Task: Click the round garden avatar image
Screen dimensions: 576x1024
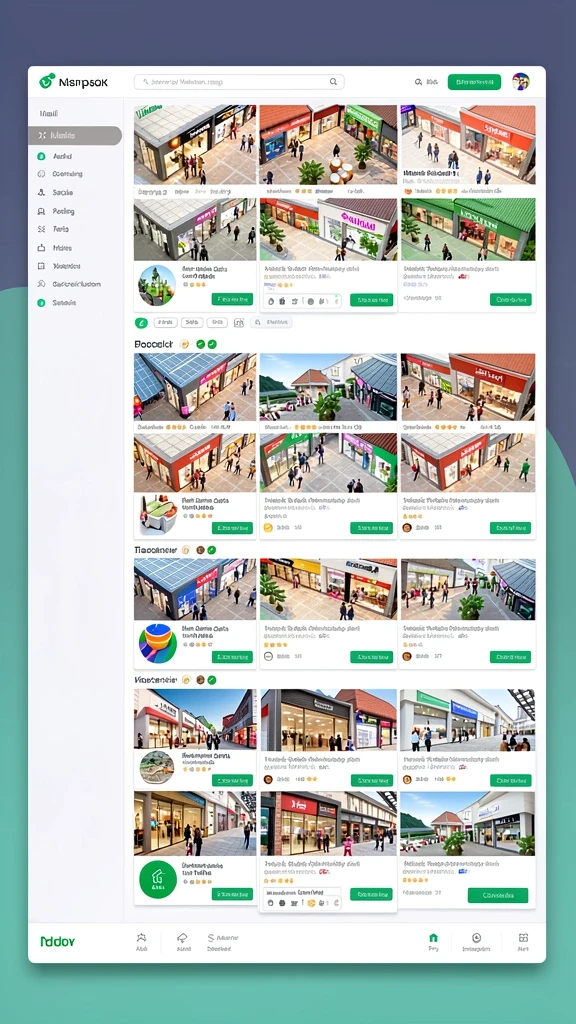Action: click(x=157, y=285)
